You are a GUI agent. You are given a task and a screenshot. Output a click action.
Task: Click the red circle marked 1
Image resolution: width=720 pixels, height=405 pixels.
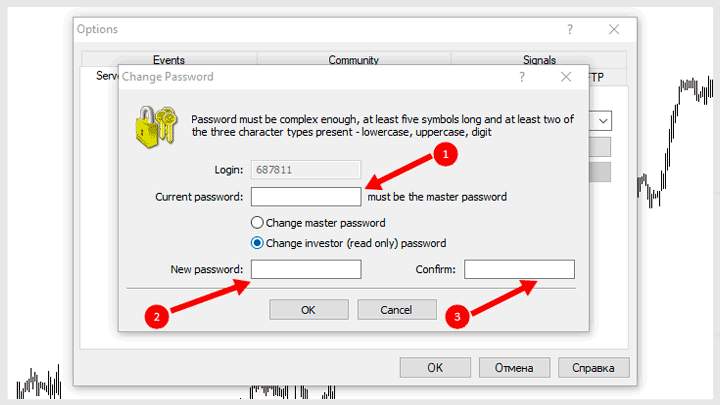tap(445, 154)
